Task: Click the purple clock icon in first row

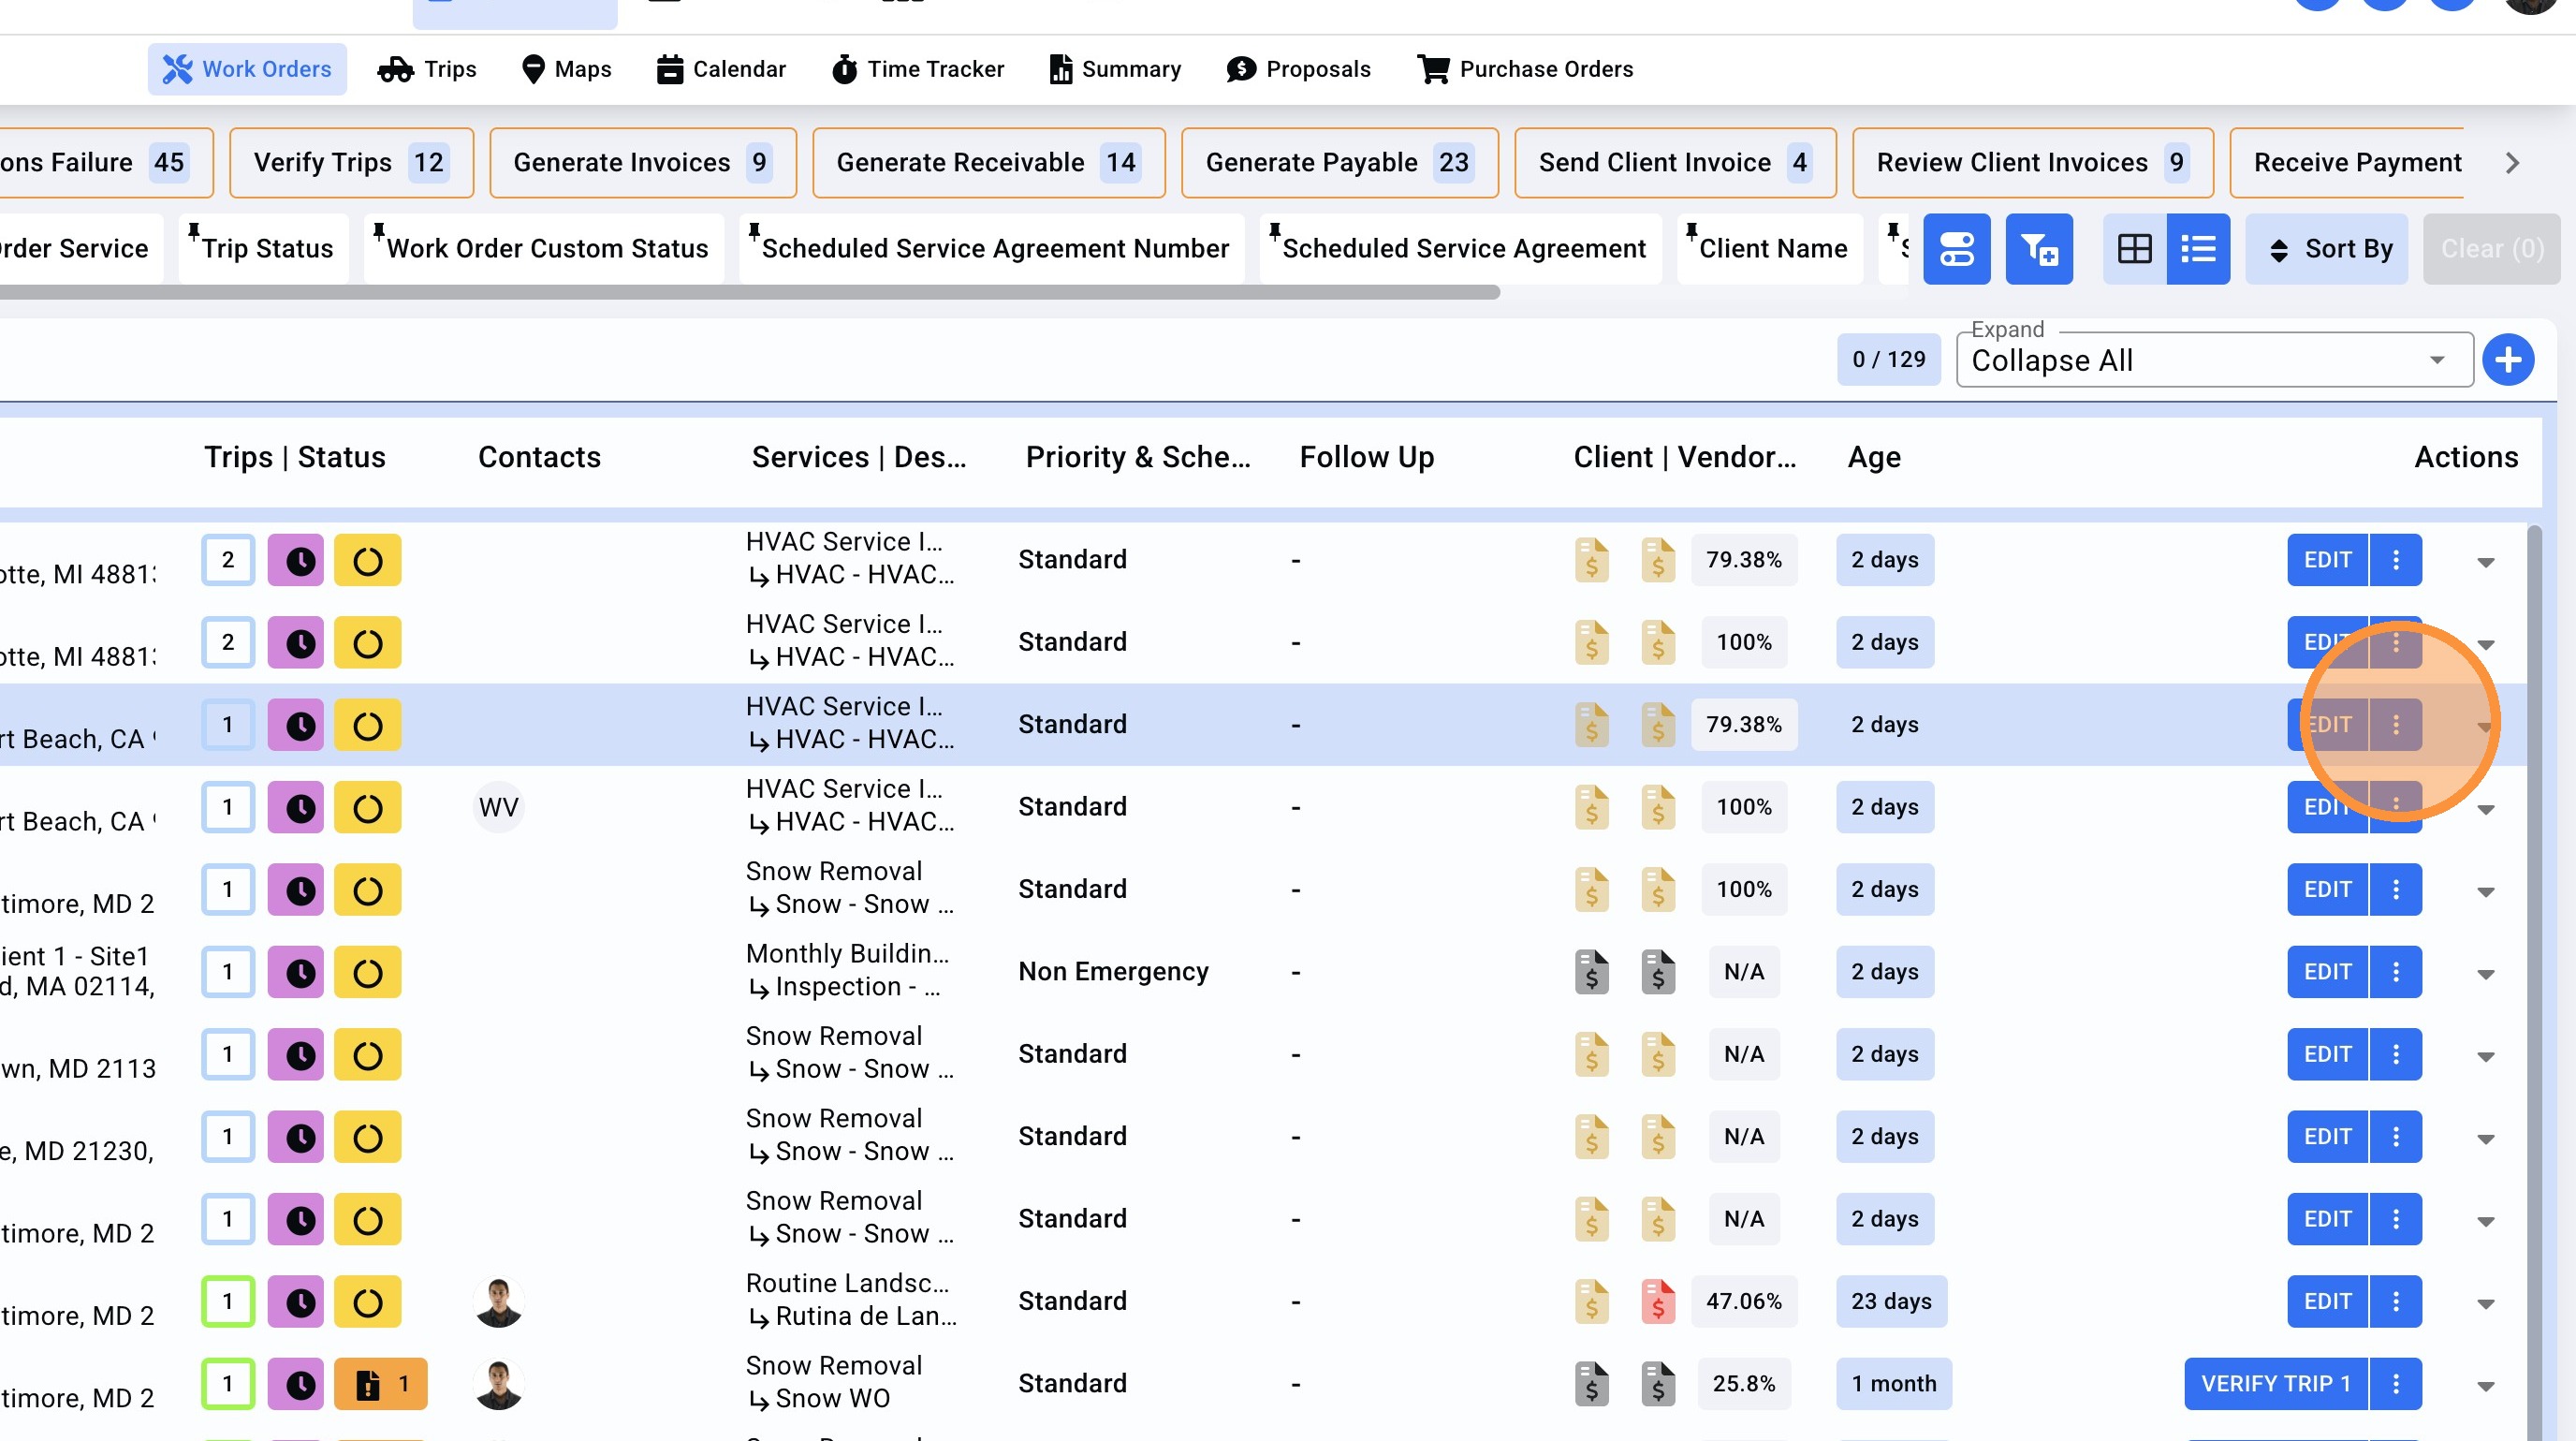Action: [x=296, y=560]
